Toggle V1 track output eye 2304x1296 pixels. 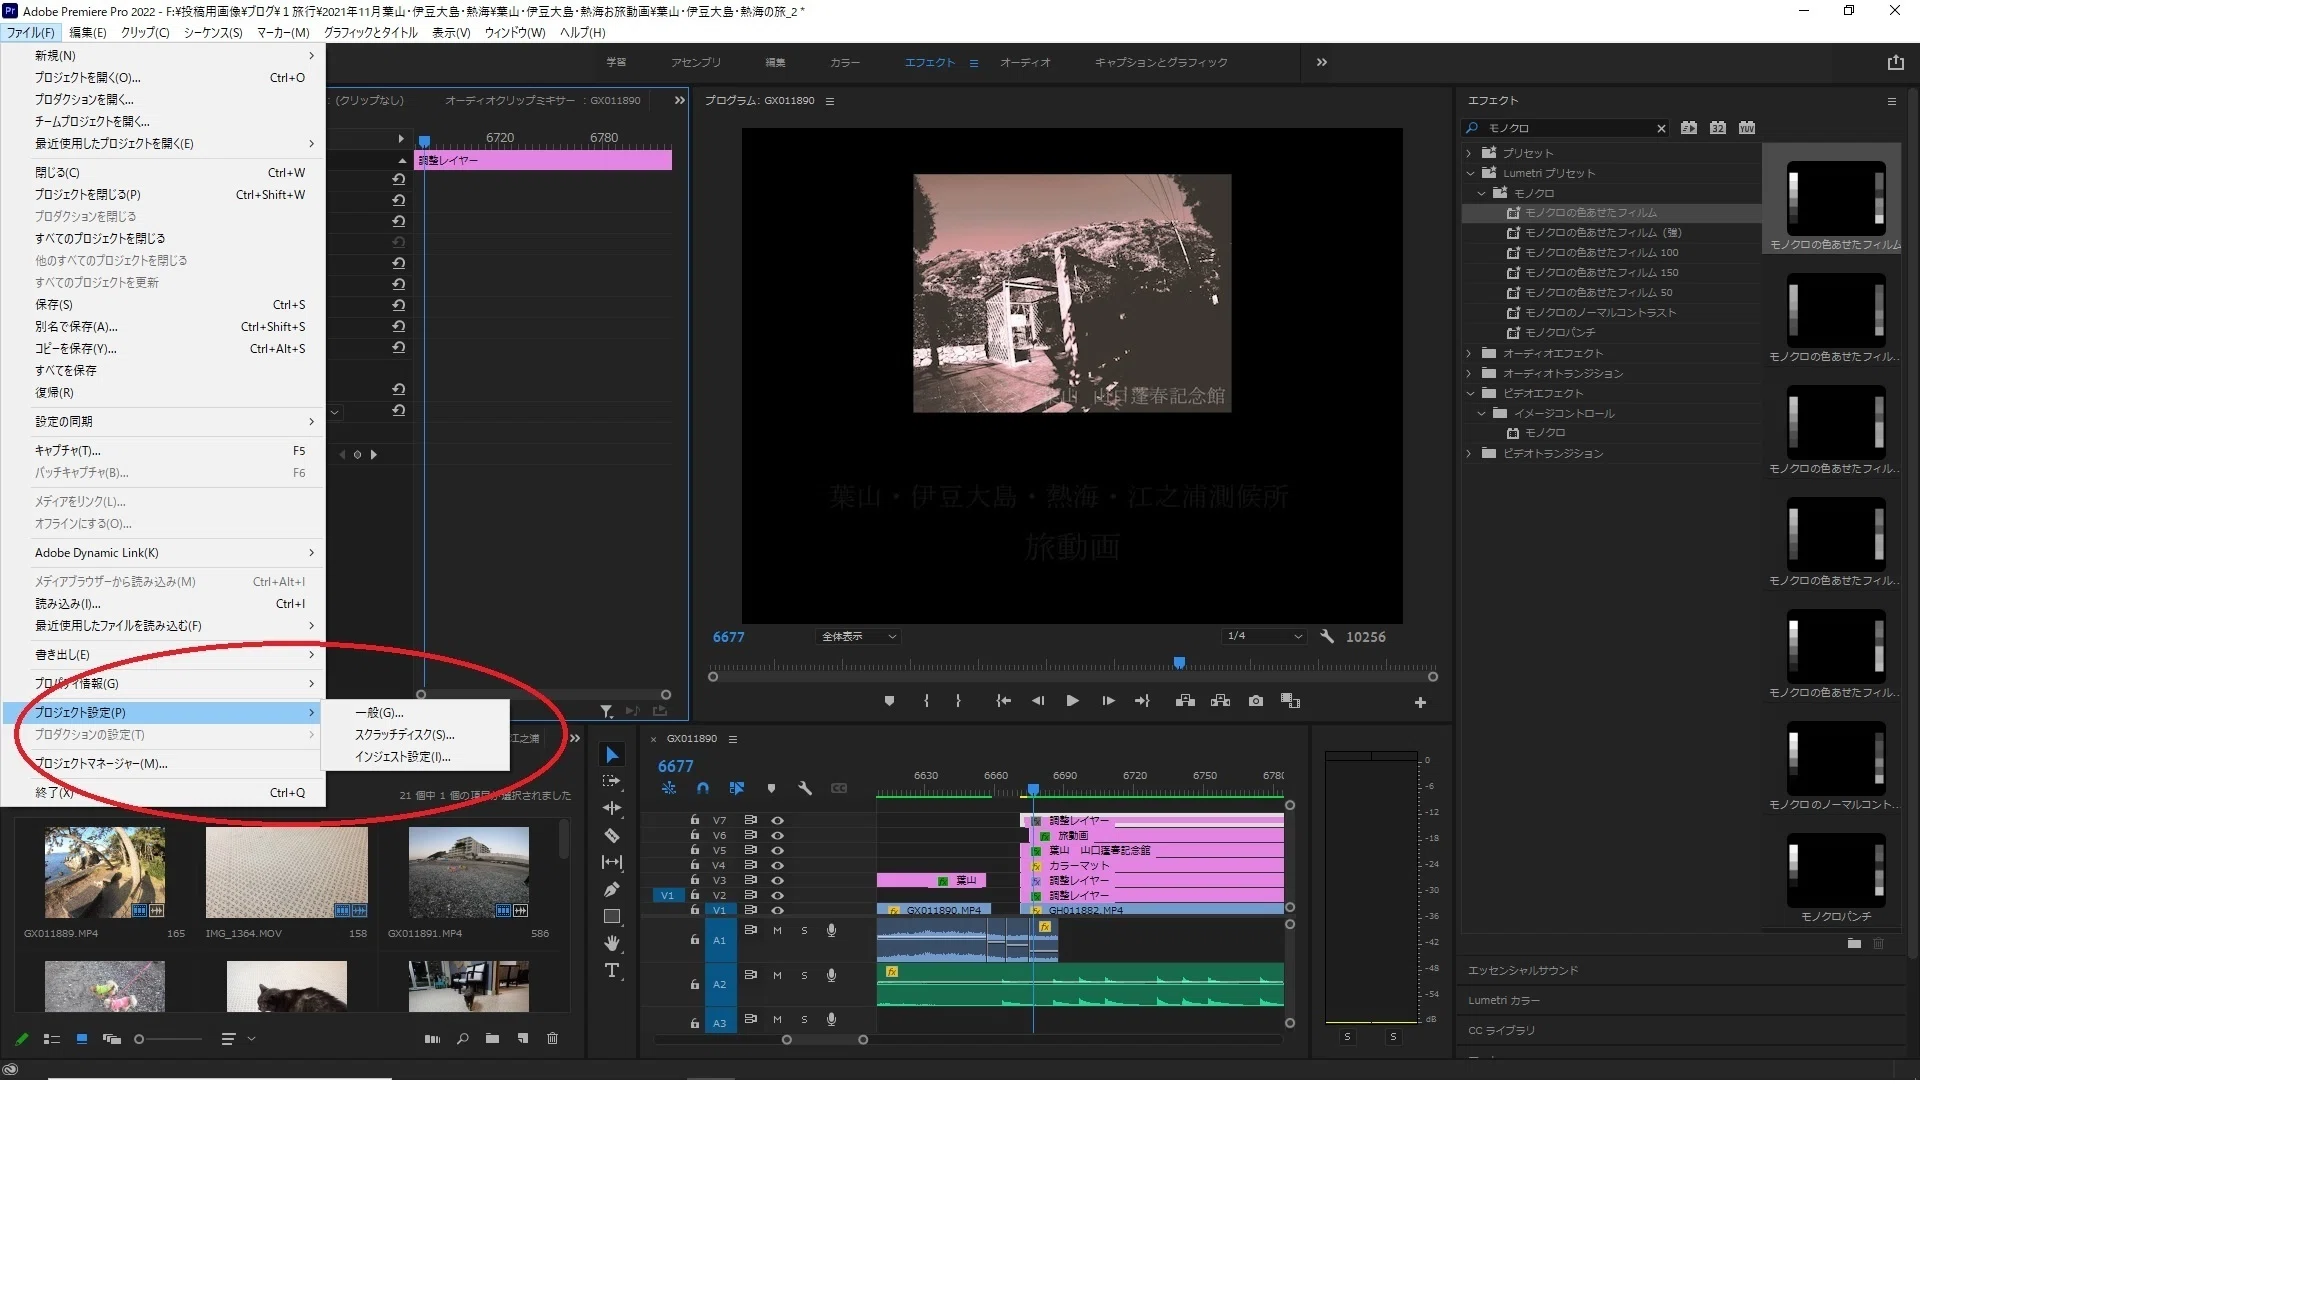[x=777, y=910]
